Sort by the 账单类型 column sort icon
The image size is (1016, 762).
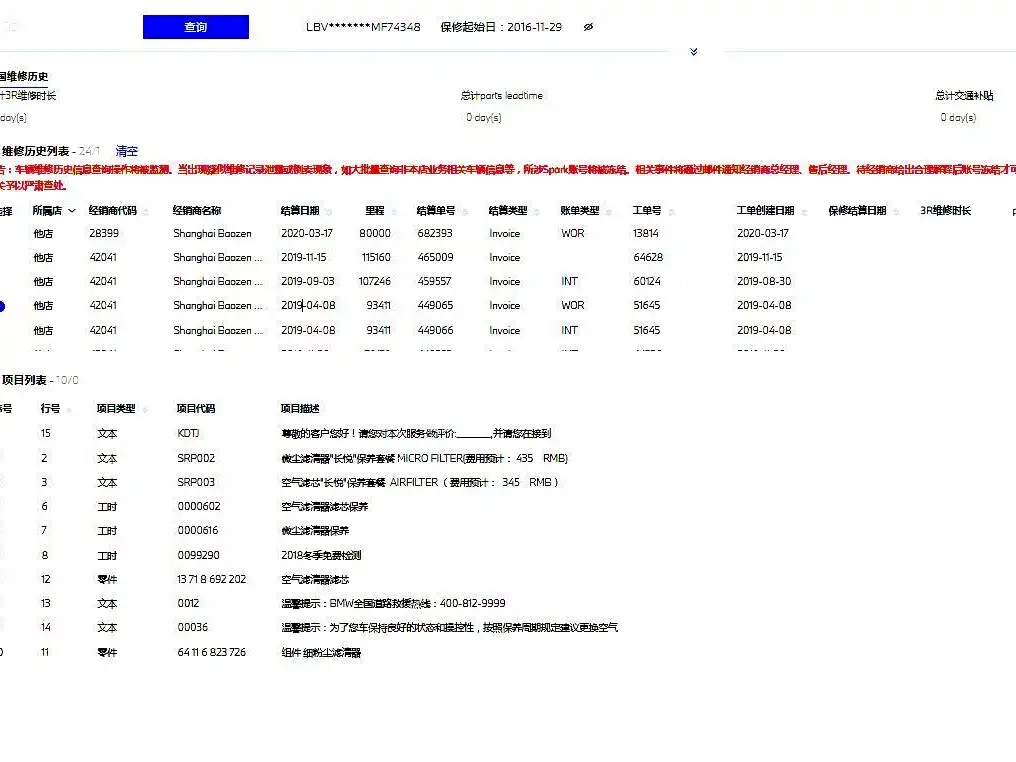[x=608, y=211]
